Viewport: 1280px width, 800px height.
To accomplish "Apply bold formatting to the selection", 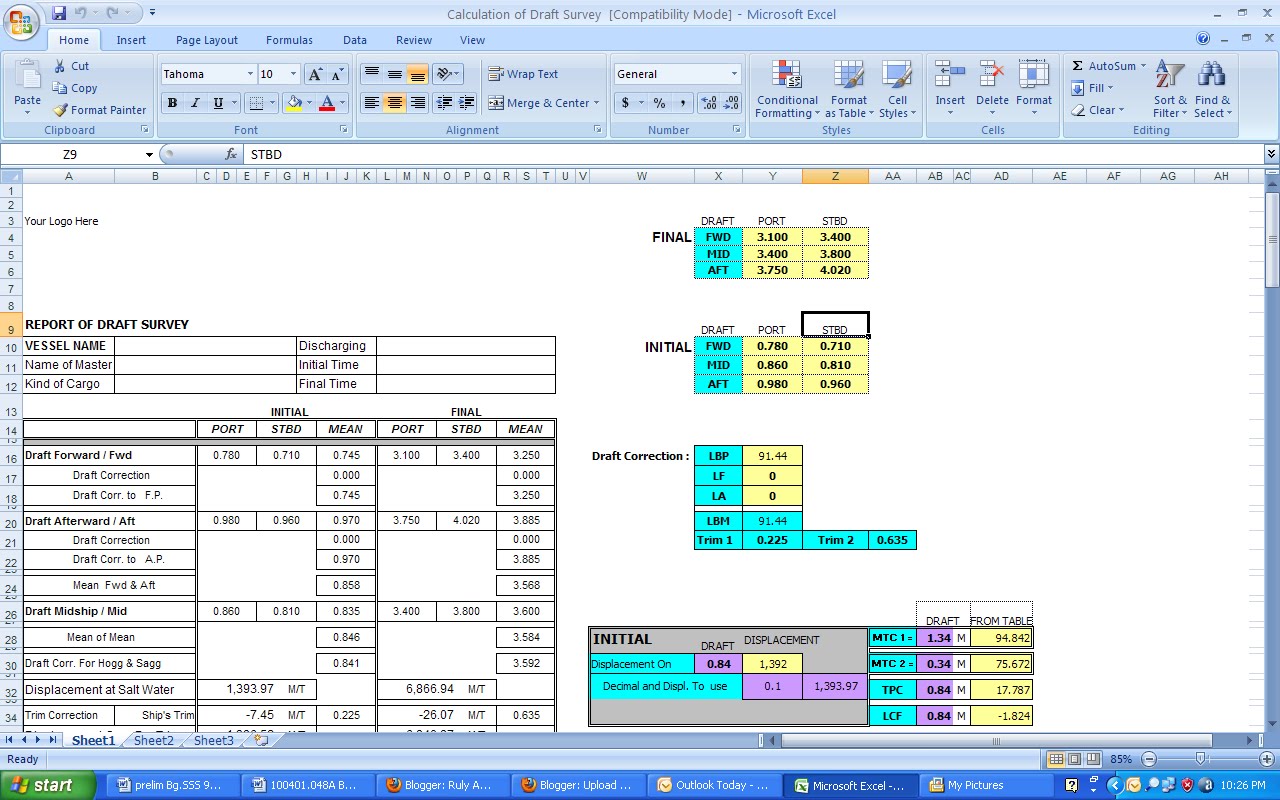I will 171,103.
